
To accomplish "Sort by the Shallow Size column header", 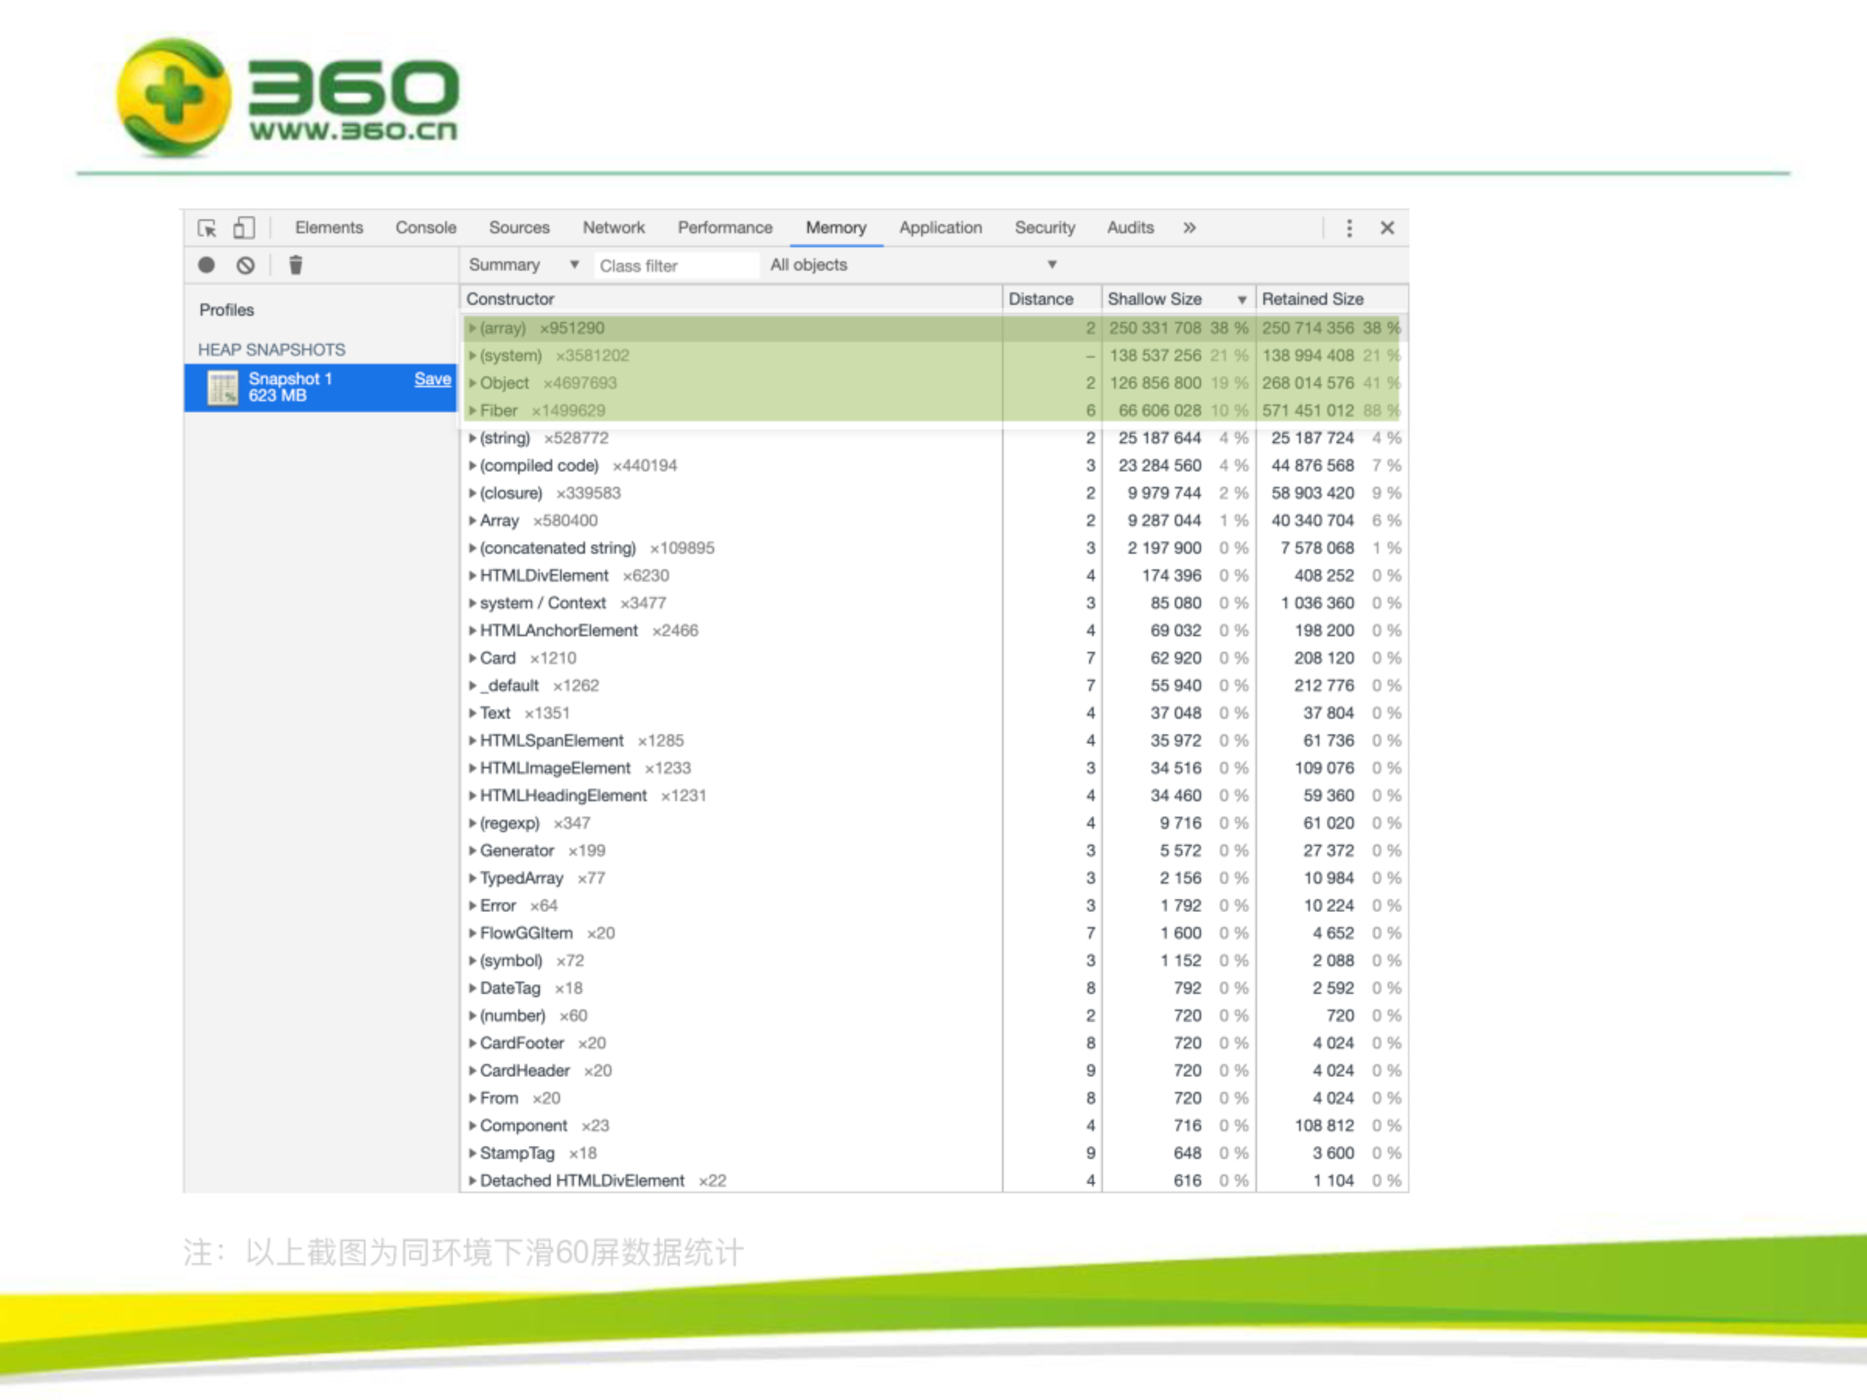I will [1155, 299].
